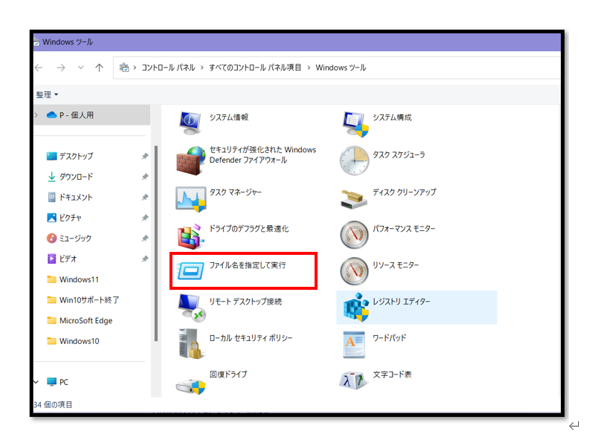Click the pin icon beside ダウンロード
Viewport: 589px width, 434px height.
pyautogui.click(x=145, y=177)
